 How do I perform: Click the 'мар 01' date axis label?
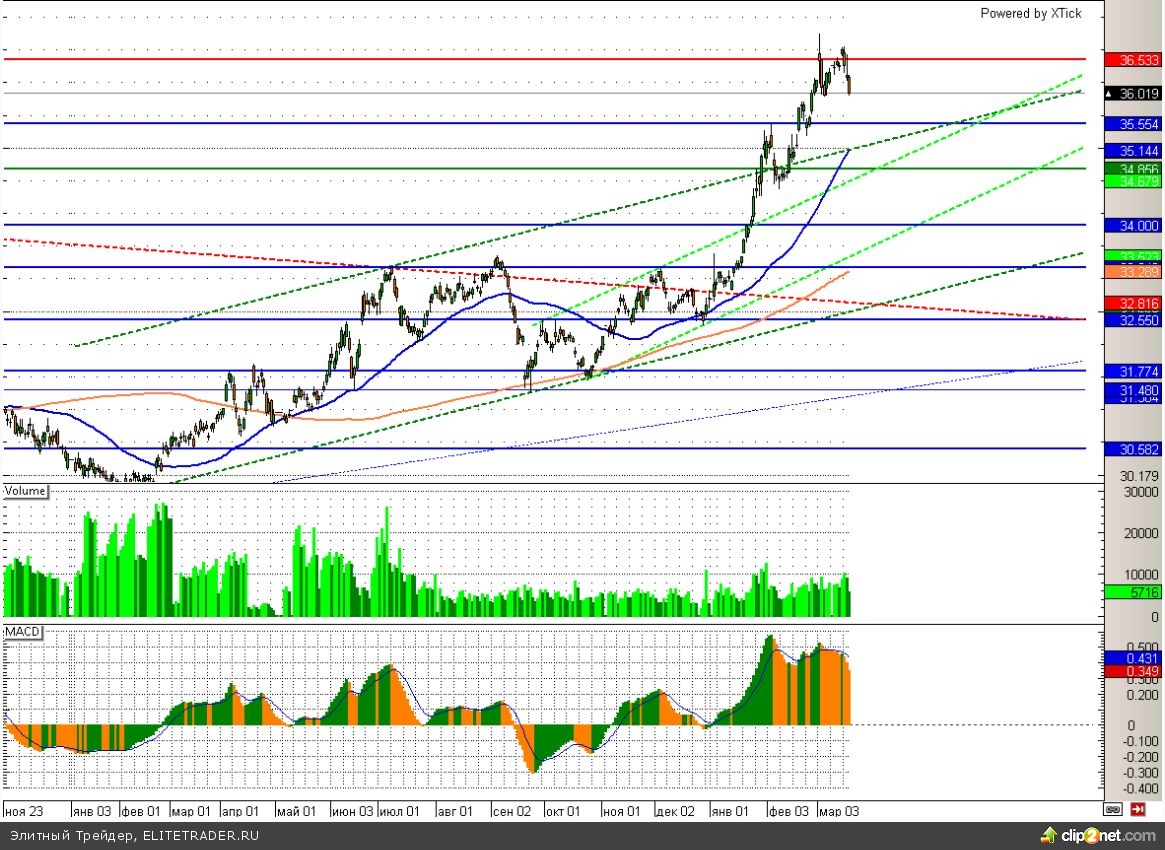click(191, 811)
